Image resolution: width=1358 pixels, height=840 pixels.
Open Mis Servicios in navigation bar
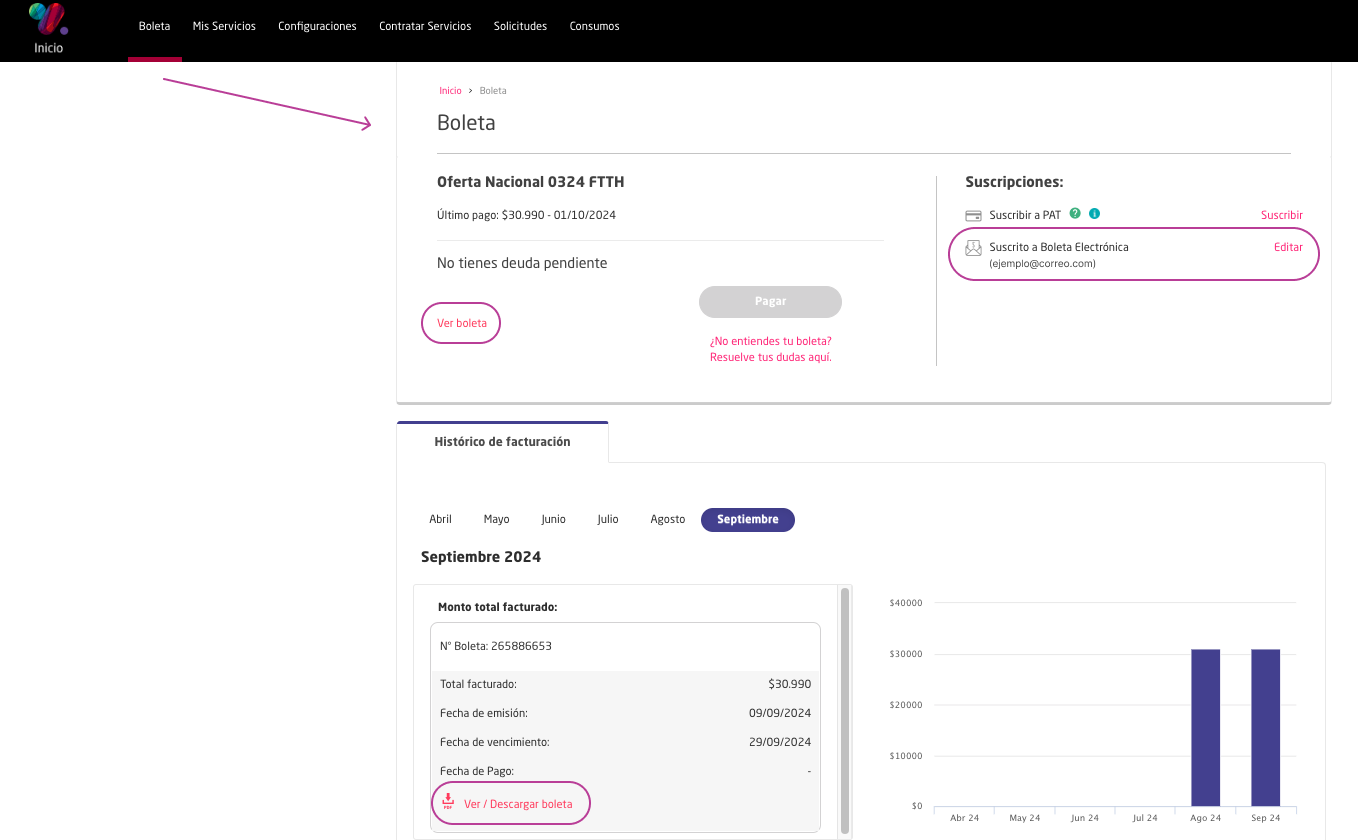(x=224, y=26)
